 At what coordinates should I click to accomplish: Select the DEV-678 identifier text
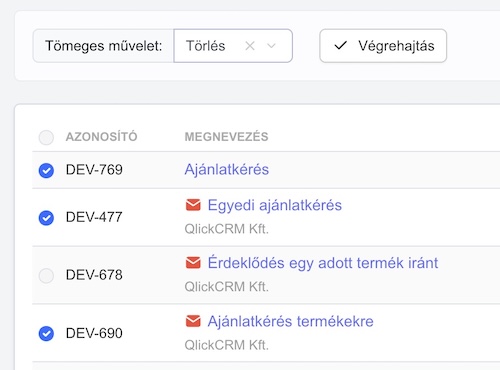pyautogui.click(x=94, y=275)
